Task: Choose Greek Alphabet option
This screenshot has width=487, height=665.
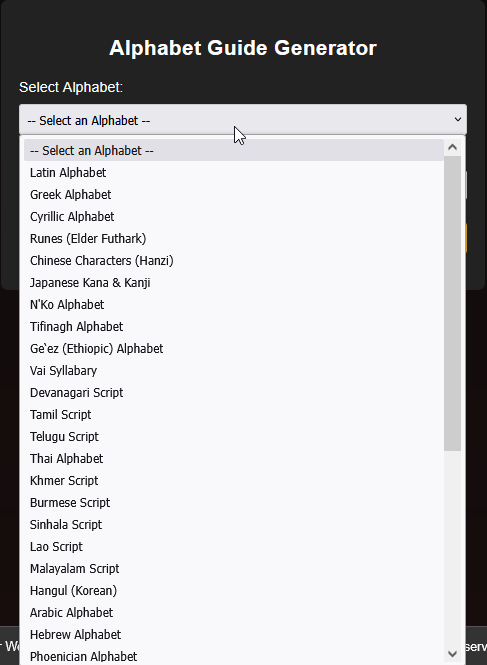Action: [x=234, y=195]
